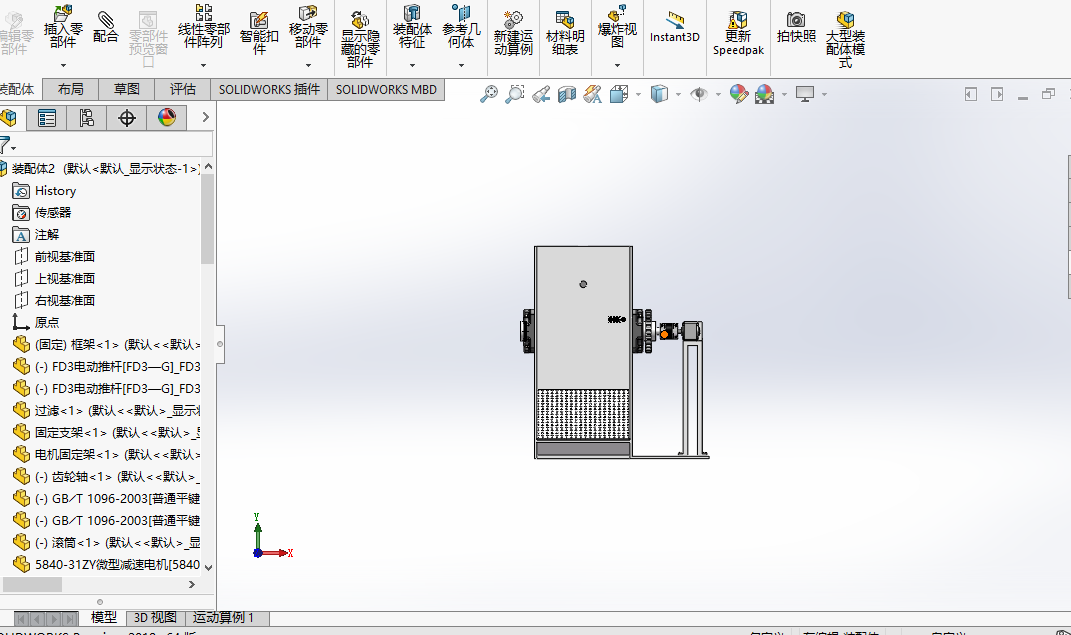Open the ConfigurationManager tab icon
Viewport: 1071px width, 635px height.
[86, 117]
